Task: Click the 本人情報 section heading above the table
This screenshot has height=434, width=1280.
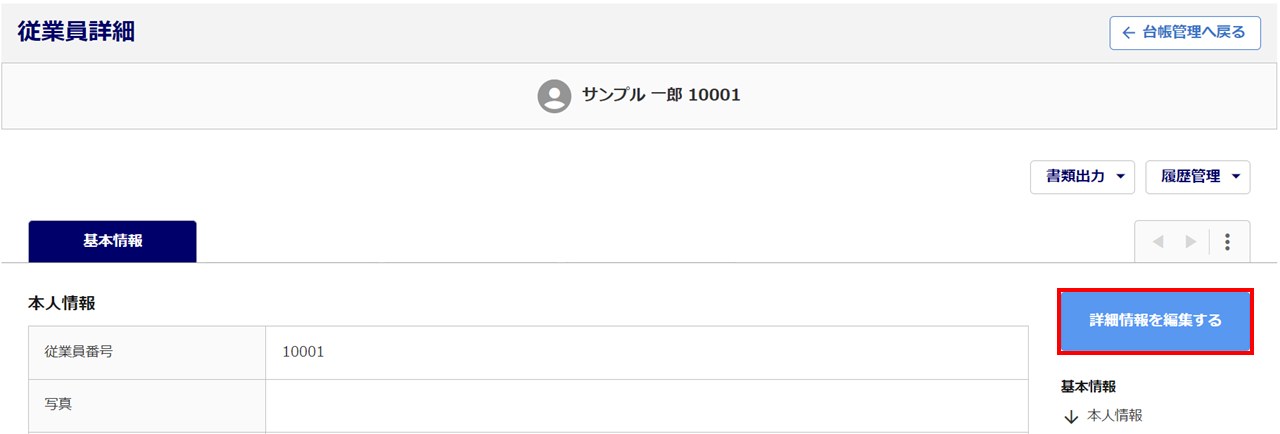Action: [x=61, y=302]
